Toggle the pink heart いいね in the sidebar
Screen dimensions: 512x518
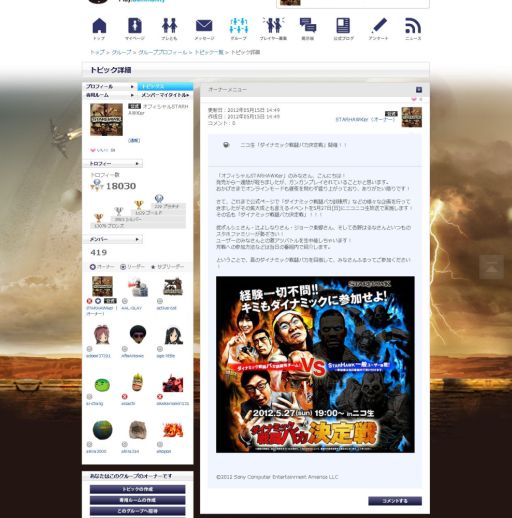point(93,150)
